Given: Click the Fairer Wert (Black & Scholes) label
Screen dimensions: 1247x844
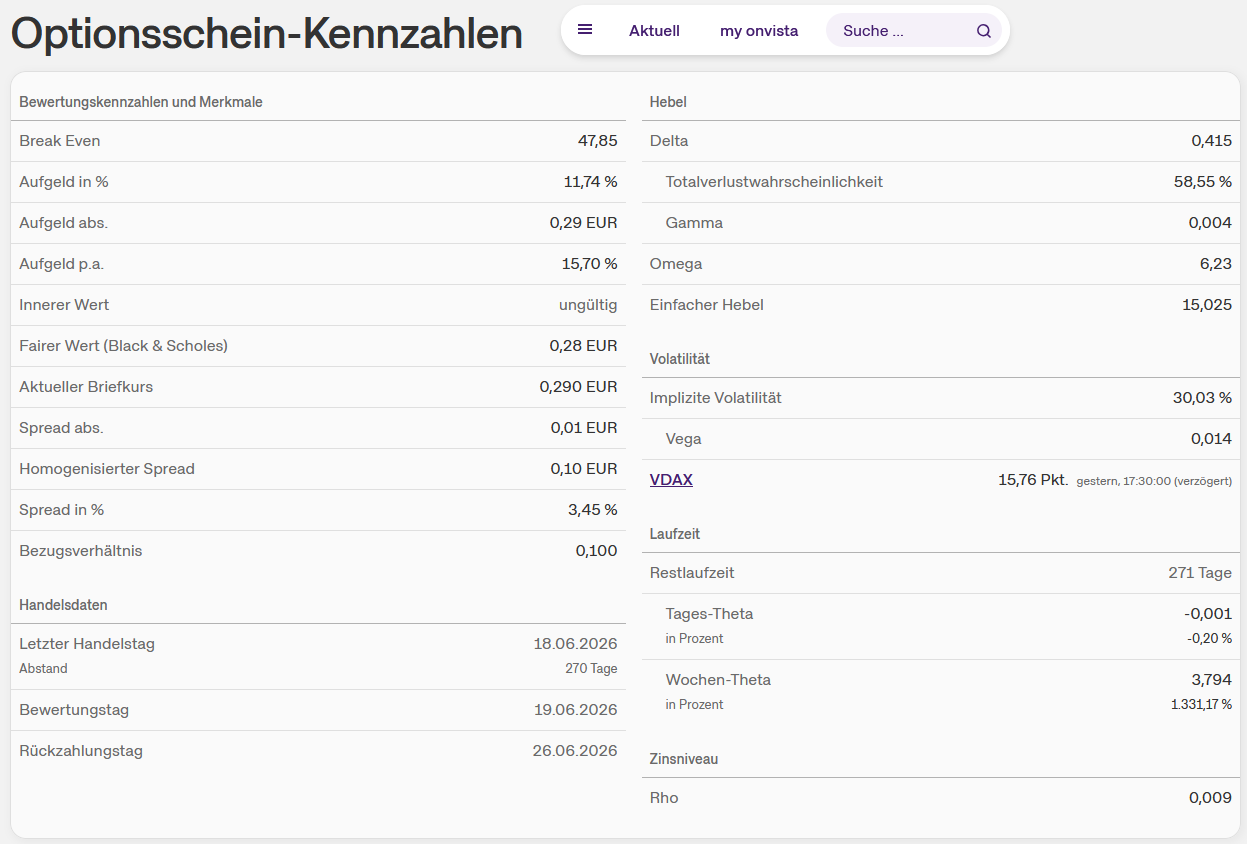Looking at the screenshot, I should click(124, 346).
